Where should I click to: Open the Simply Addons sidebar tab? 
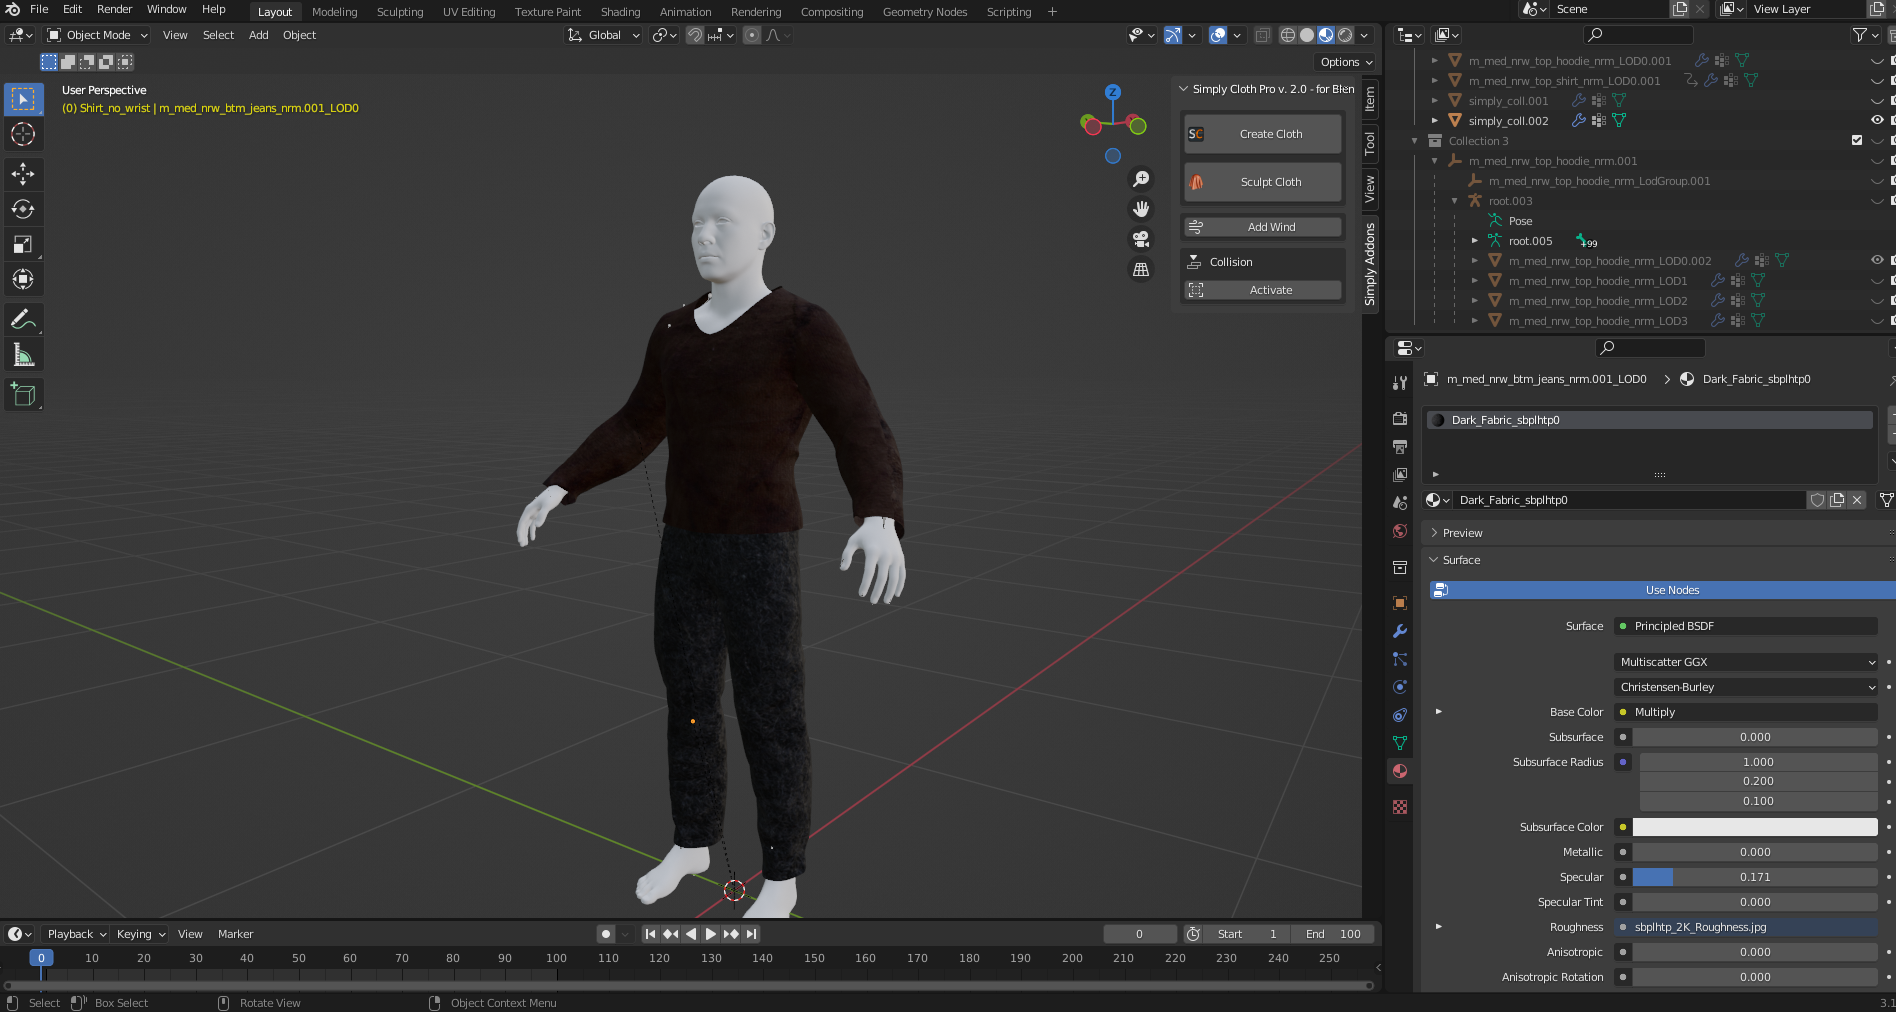coord(1370,264)
